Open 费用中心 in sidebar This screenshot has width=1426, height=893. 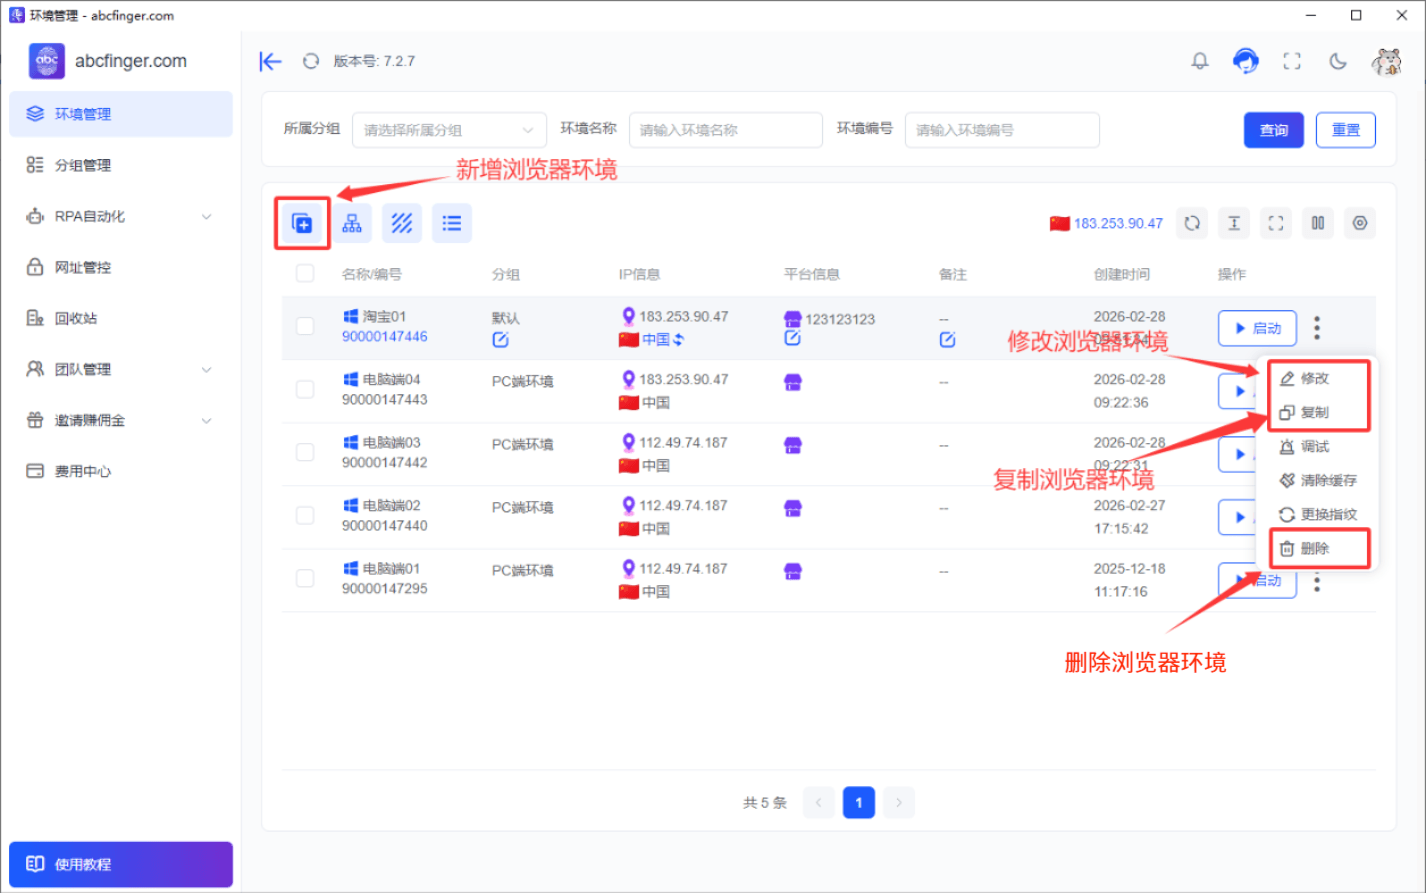point(121,471)
